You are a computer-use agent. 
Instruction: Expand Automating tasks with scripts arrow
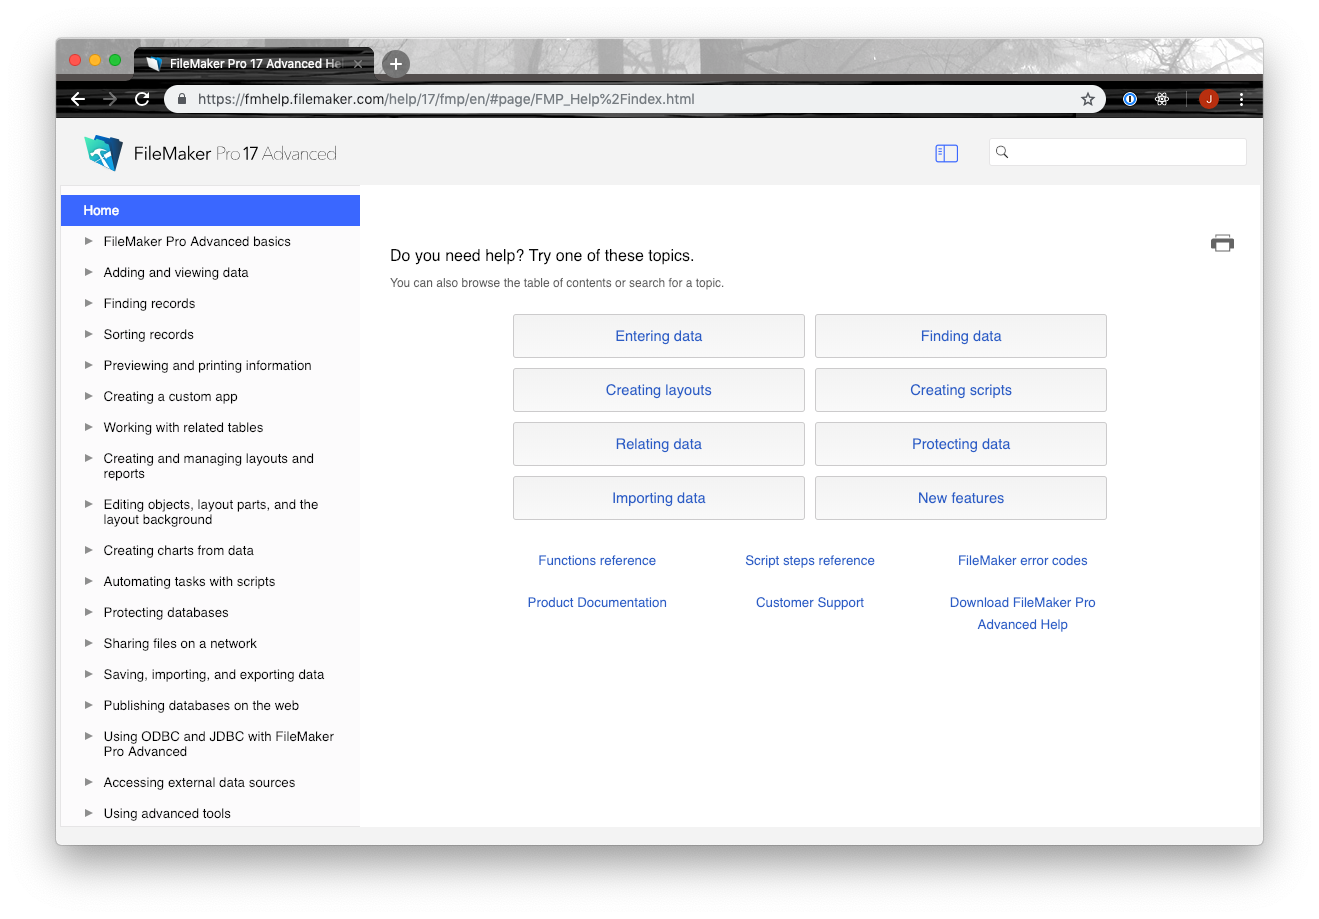(x=89, y=581)
